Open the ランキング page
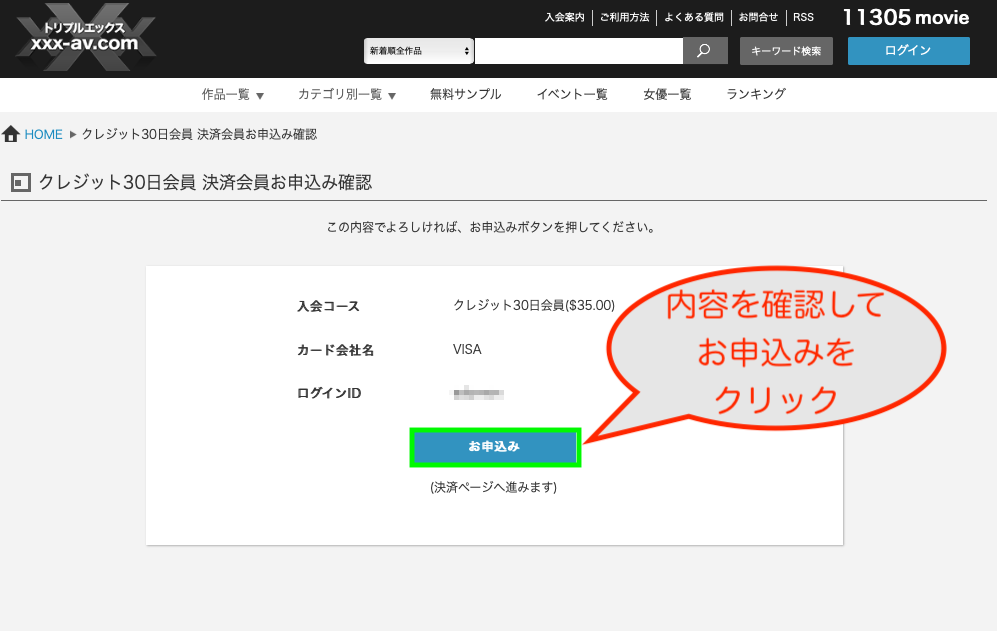The image size is (997, 631). (756, 95)
